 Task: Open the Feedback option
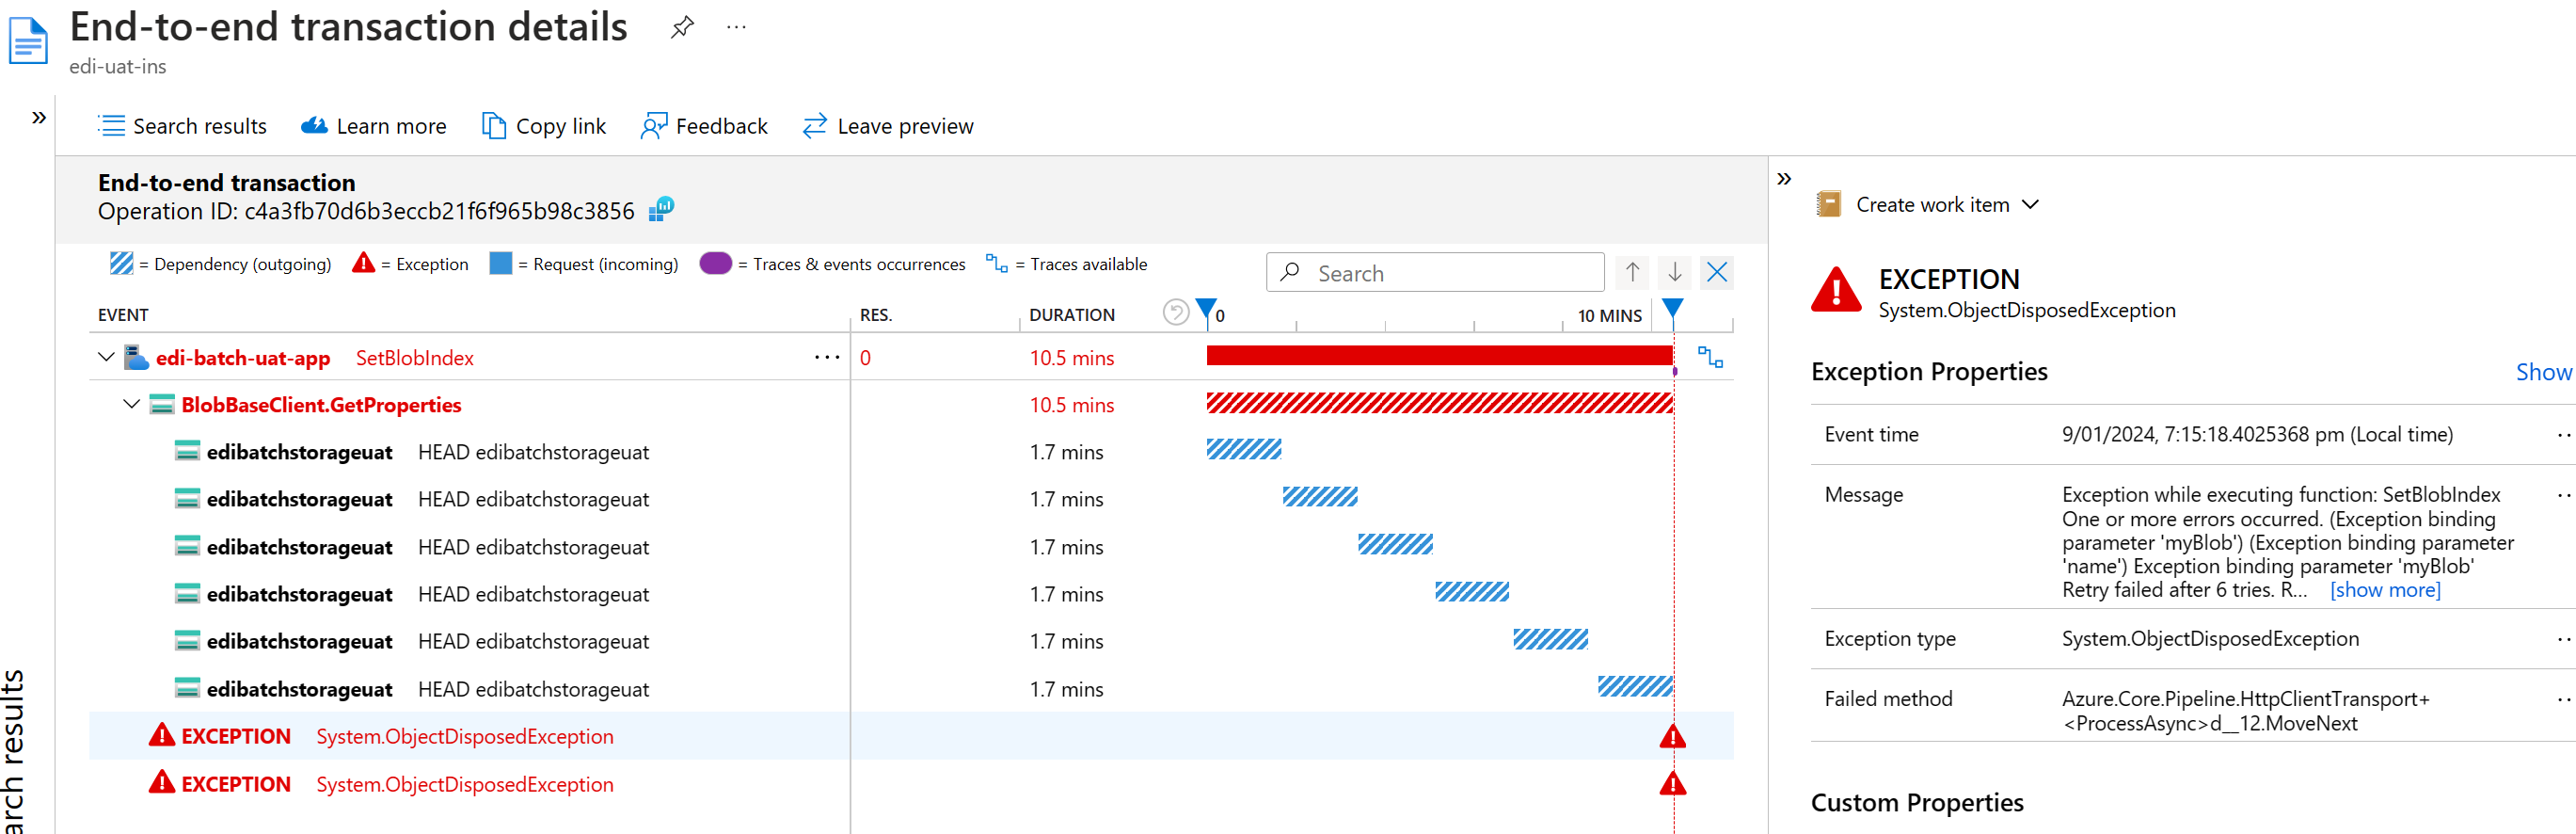click(x=704, y=126)
